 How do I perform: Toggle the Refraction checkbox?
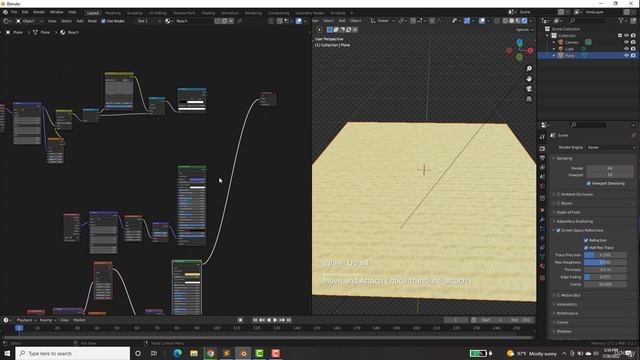(x=586, y=240)
